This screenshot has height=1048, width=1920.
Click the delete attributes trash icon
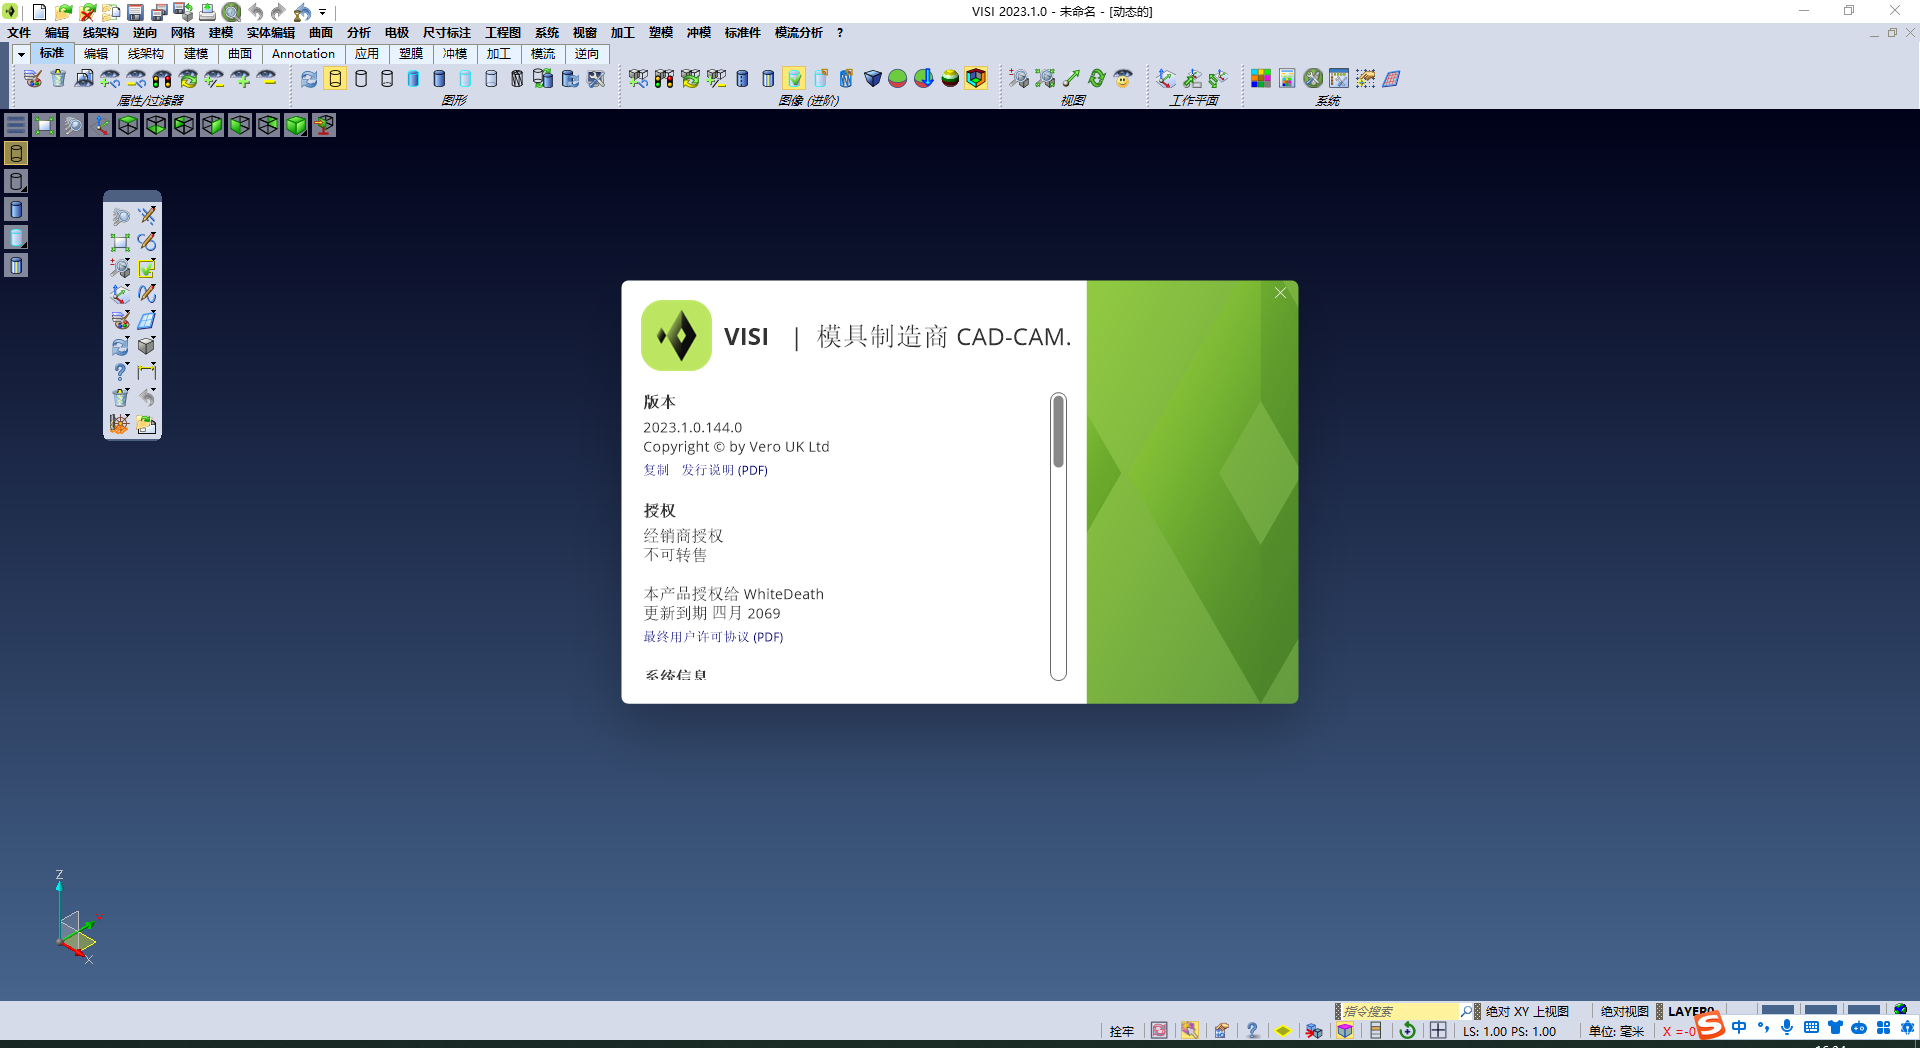pos(58,78)
